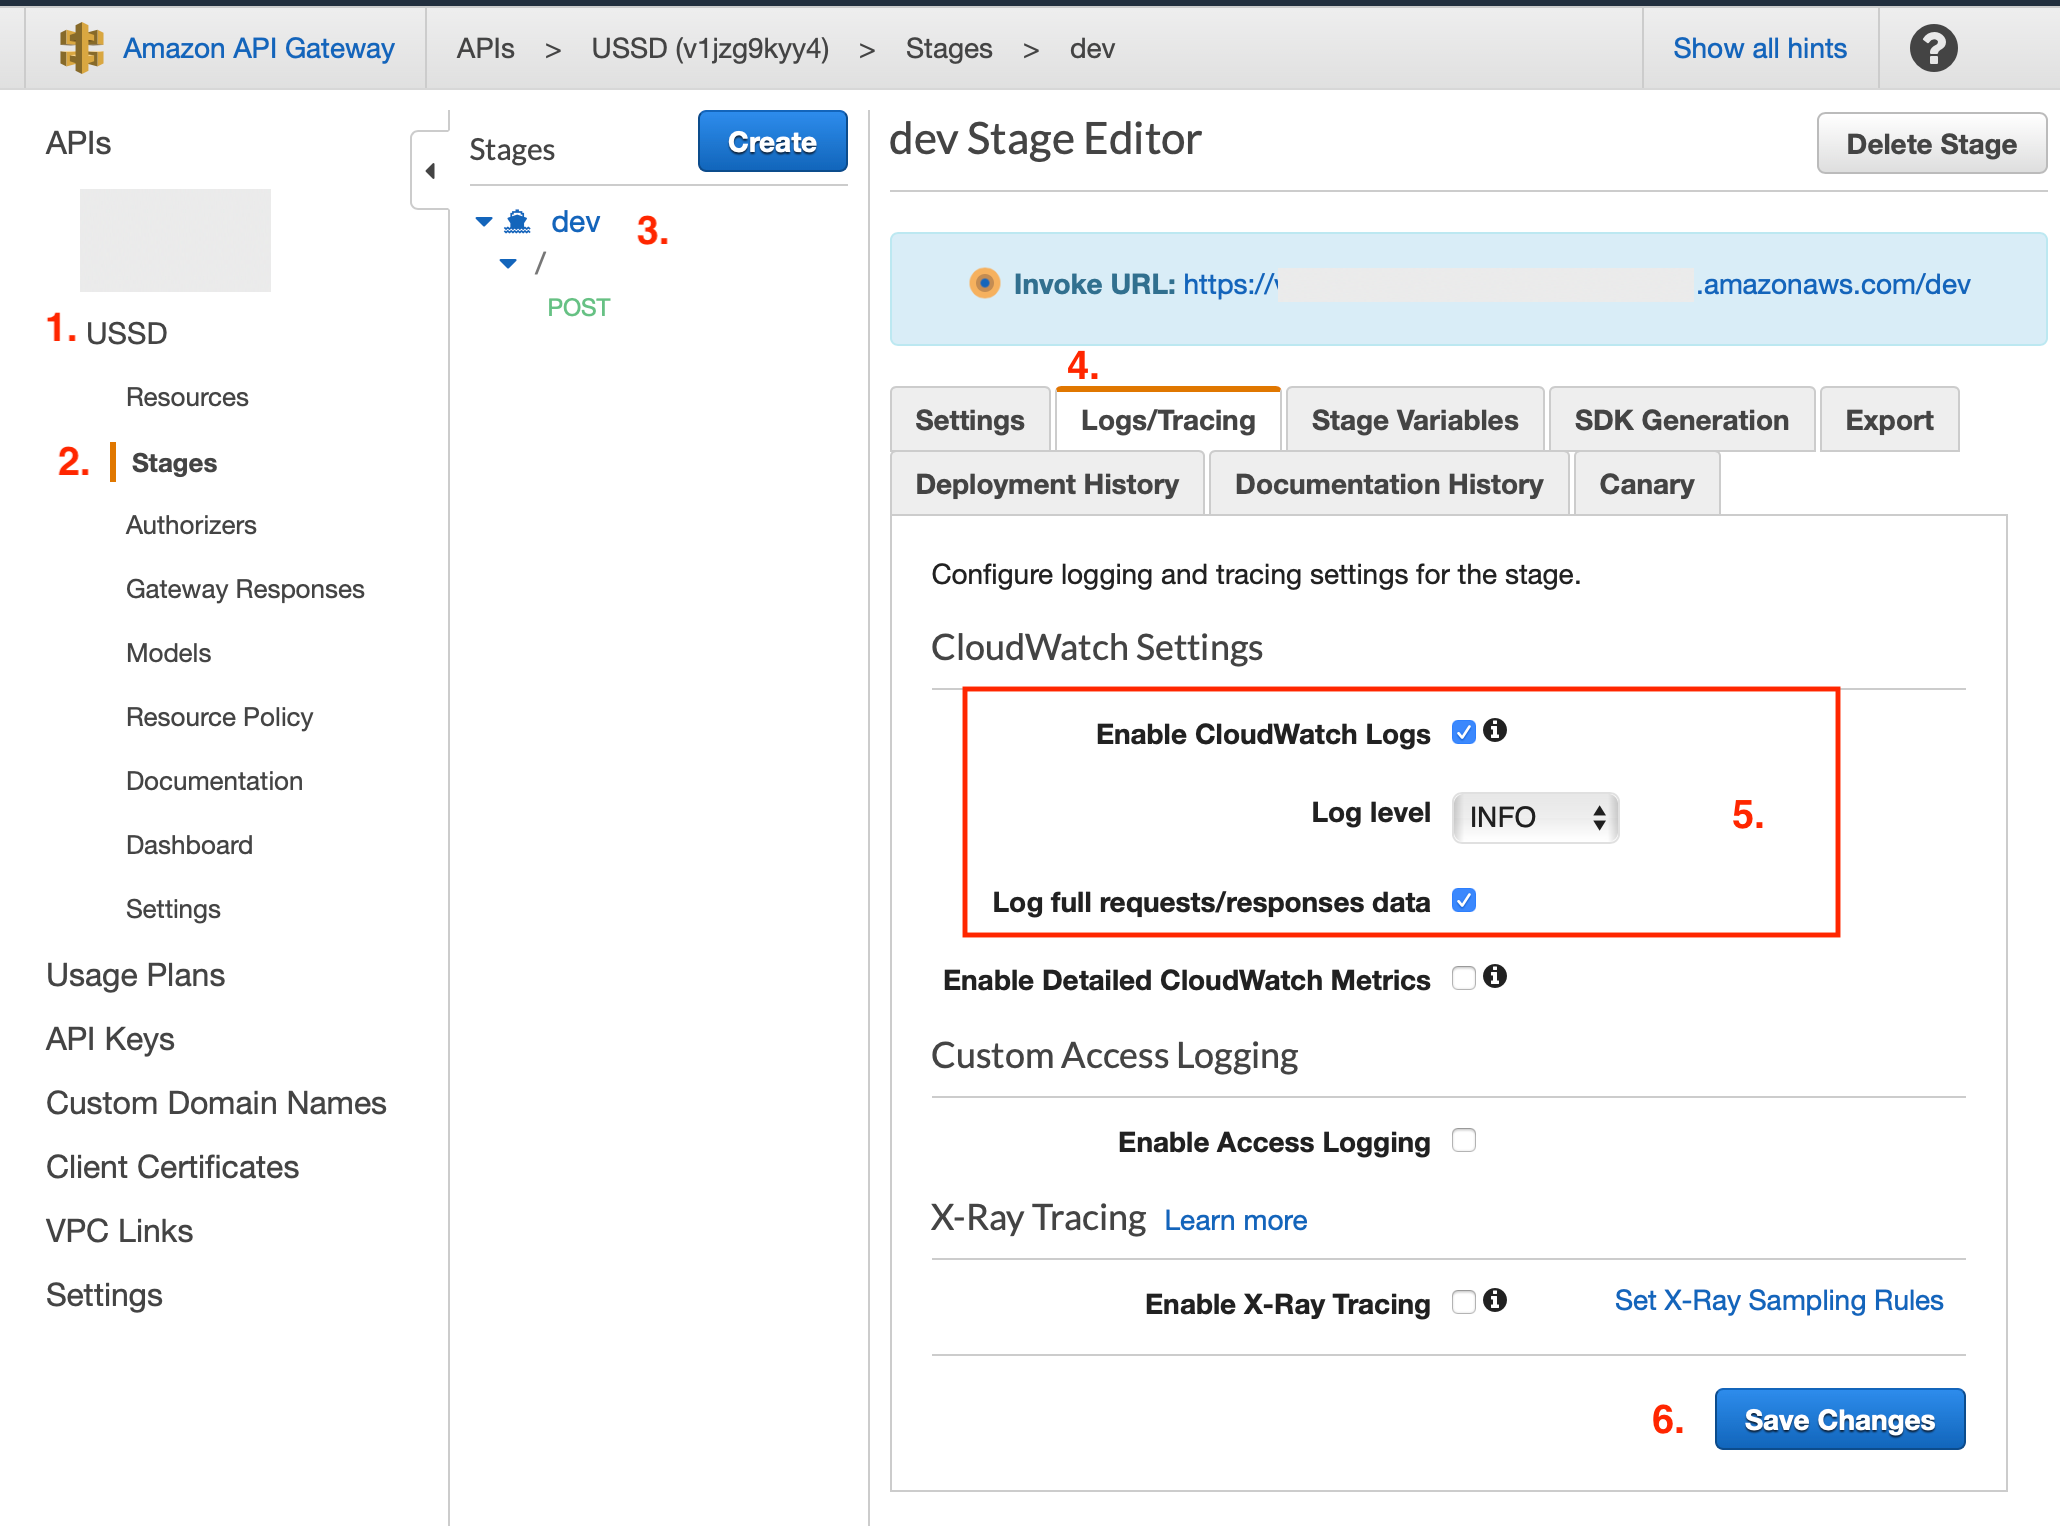Image resolution: width=2060 pixels, height=1526 pixels.
Task: Open info icon beside Detailed CloudWatch Metrics
Action: click(x=1495, y=976)
